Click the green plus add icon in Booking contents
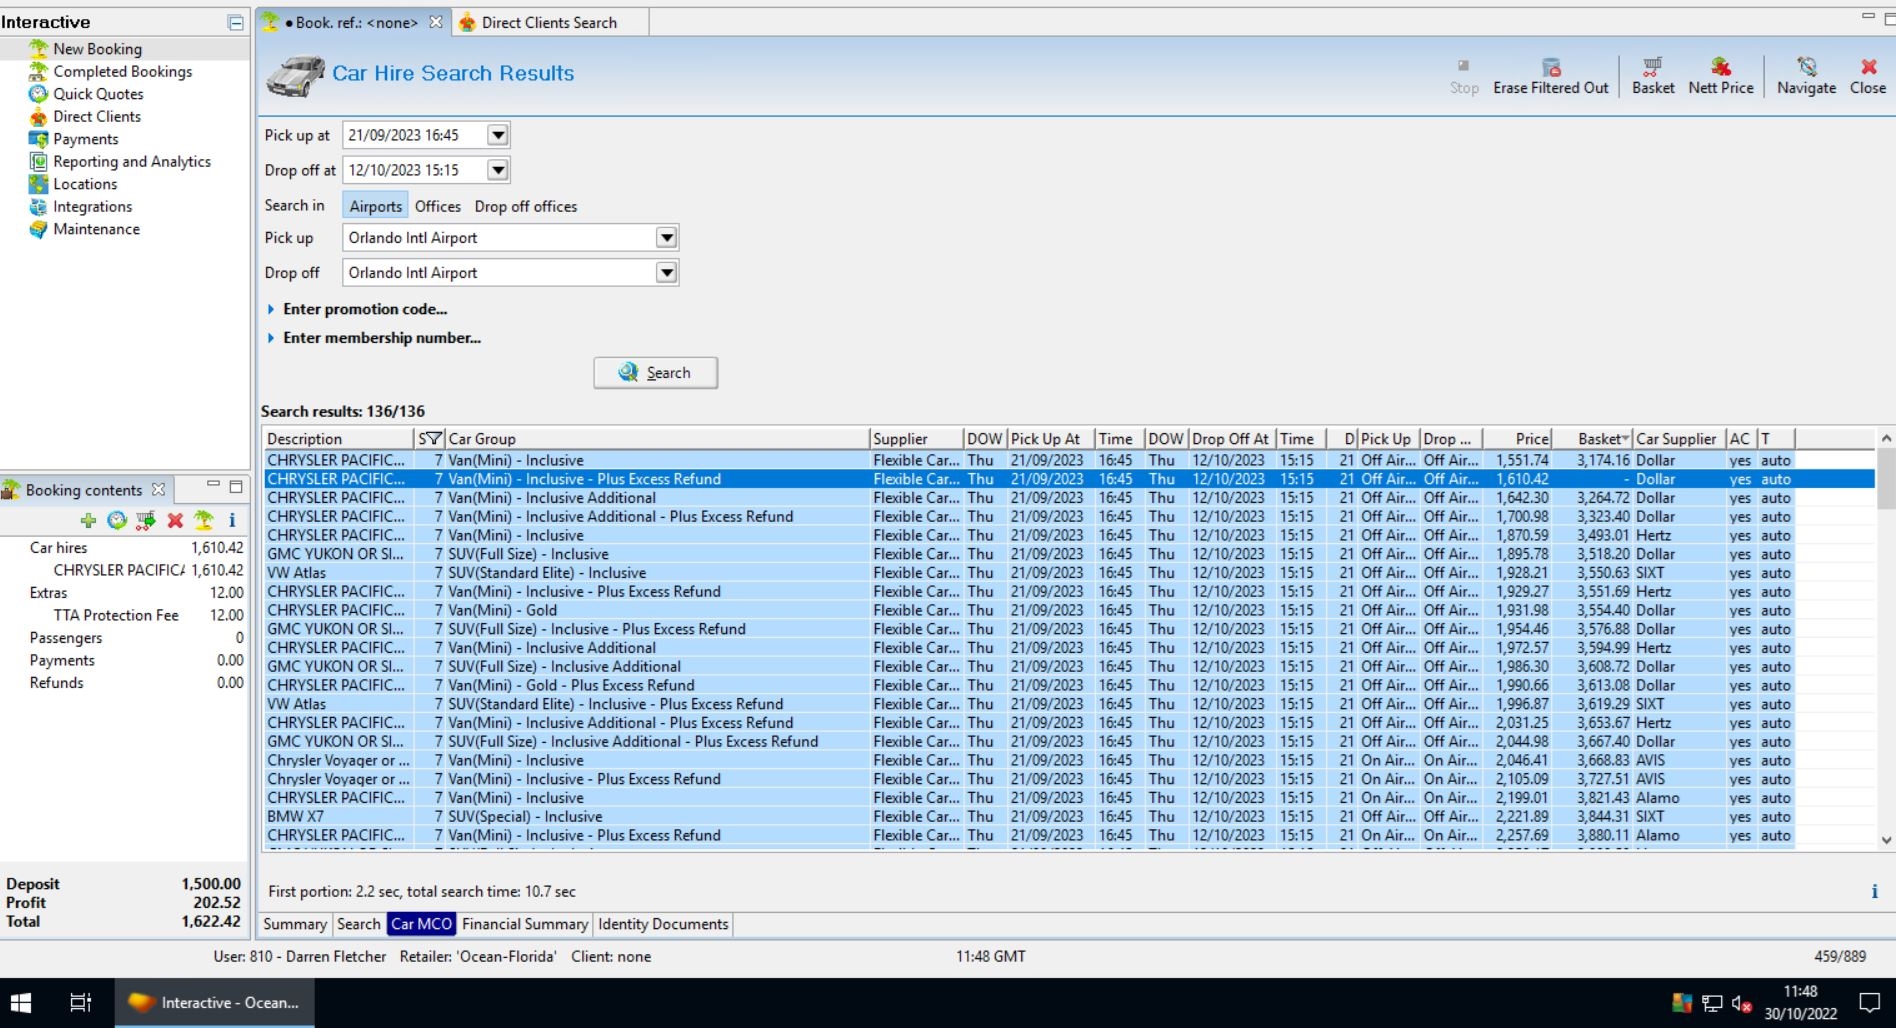Viewport: 1896px width, 1028px height. [88, 520]
